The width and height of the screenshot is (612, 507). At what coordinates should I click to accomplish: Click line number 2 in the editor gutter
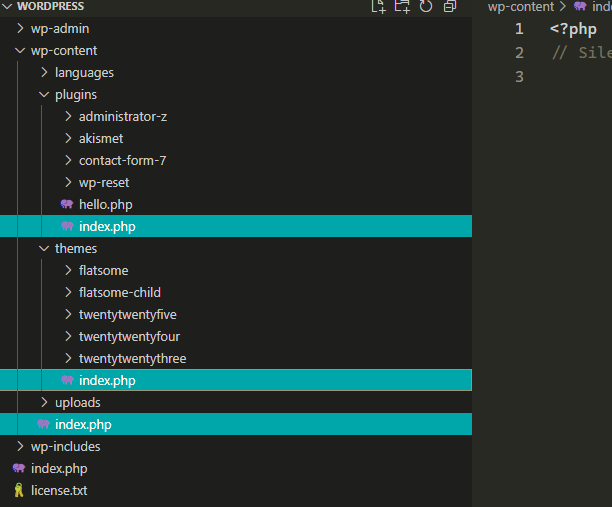[x=519, y=53]
